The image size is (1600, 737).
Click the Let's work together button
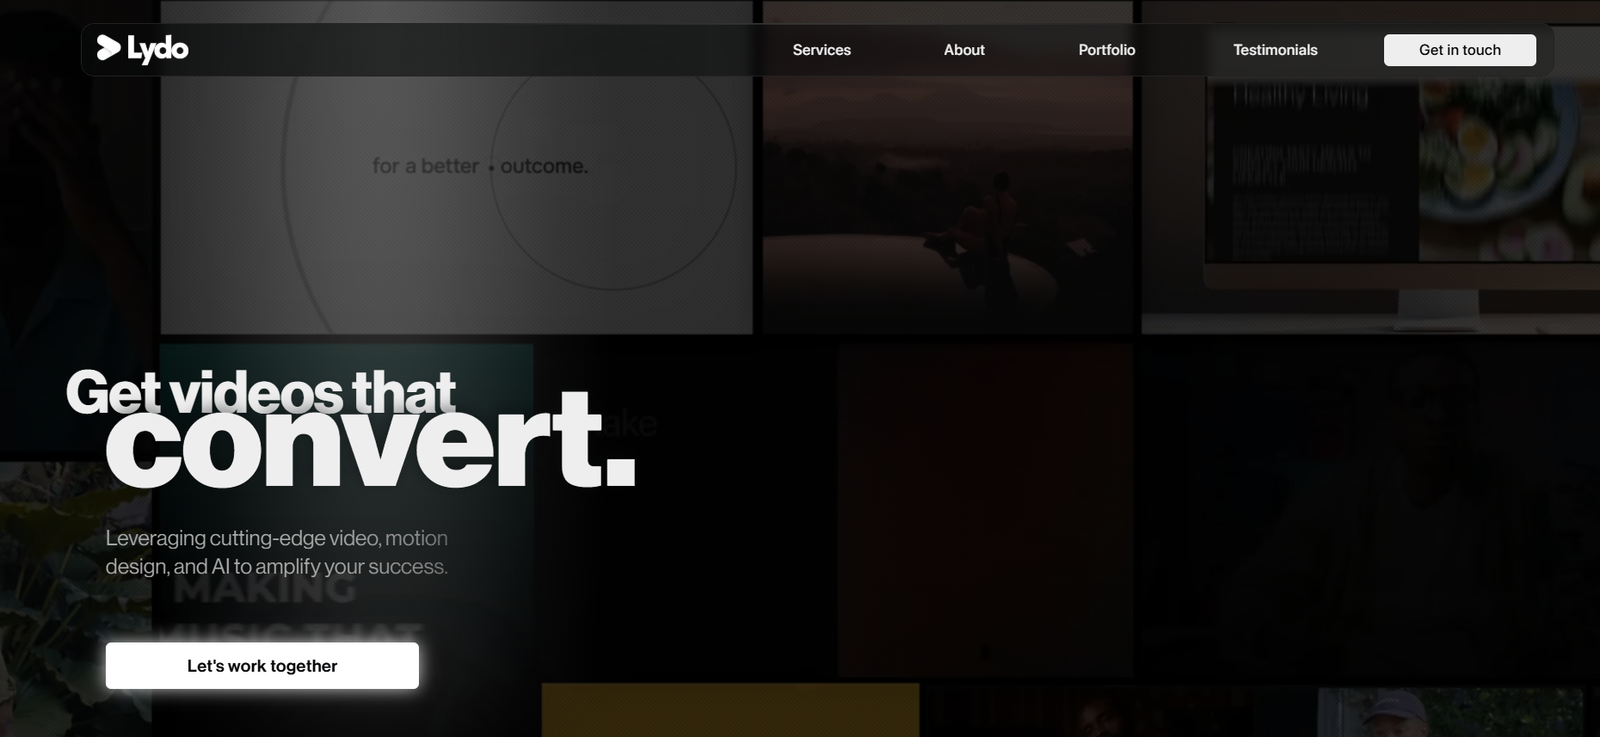click(262, 666)
